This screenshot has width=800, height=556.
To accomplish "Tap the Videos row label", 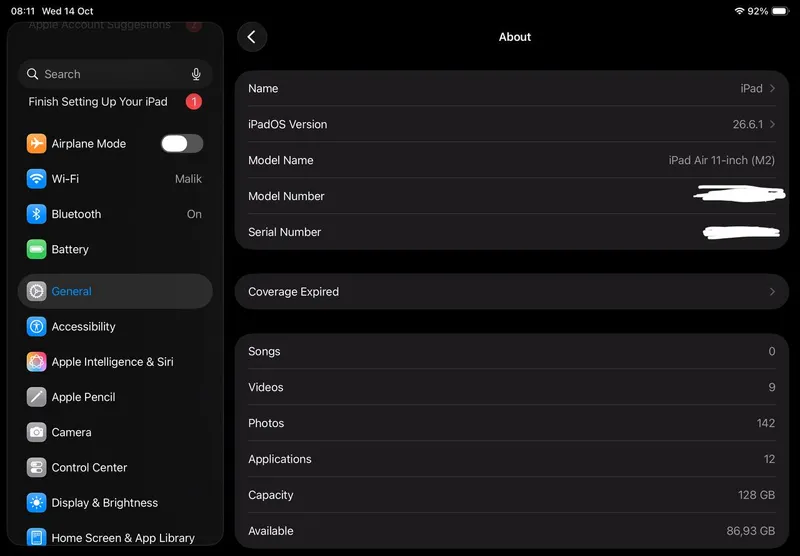I will click(x=266, y=387).
